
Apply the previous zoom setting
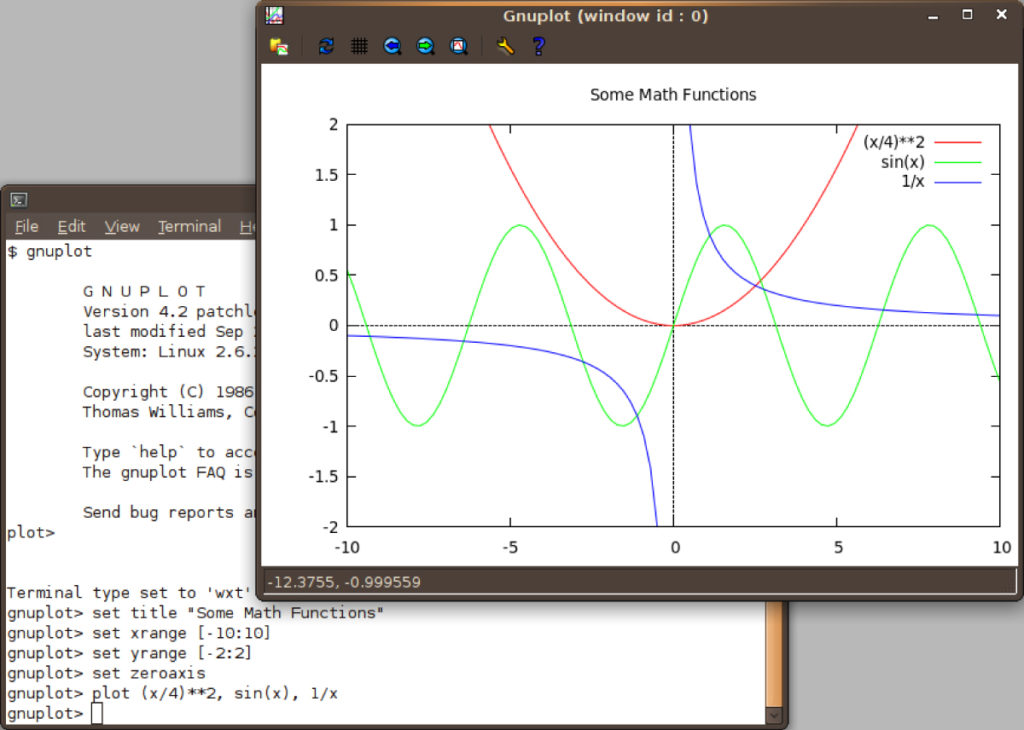(392, 45)
